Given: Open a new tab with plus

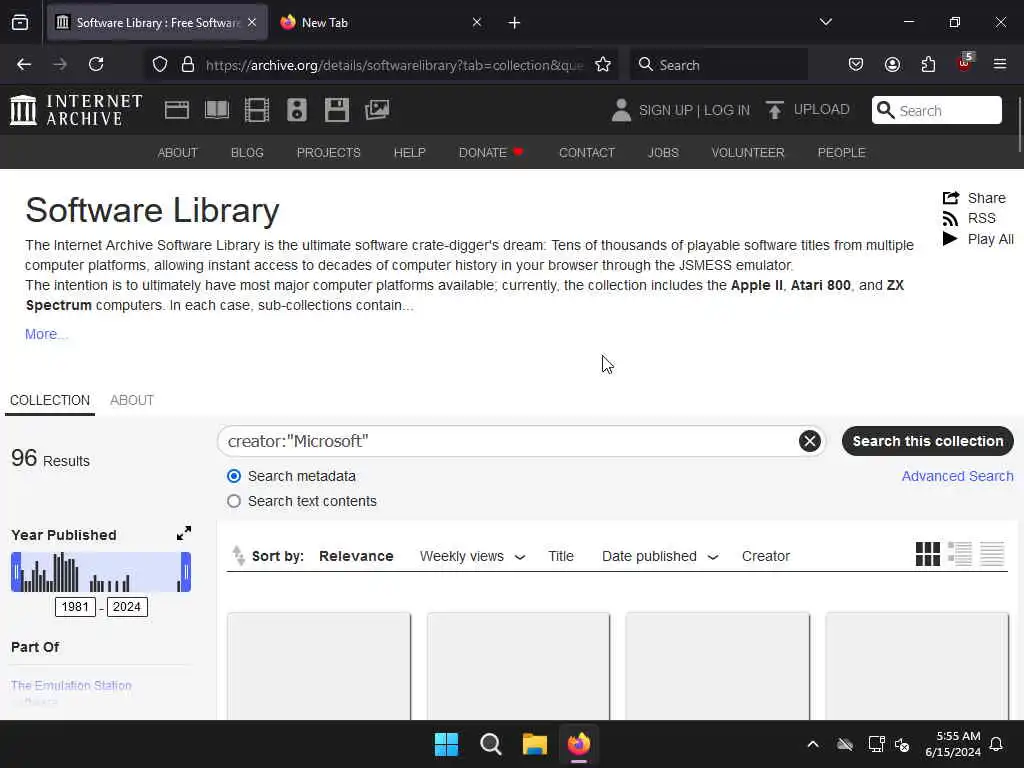Looking at the screenshot, I should 515,23.
